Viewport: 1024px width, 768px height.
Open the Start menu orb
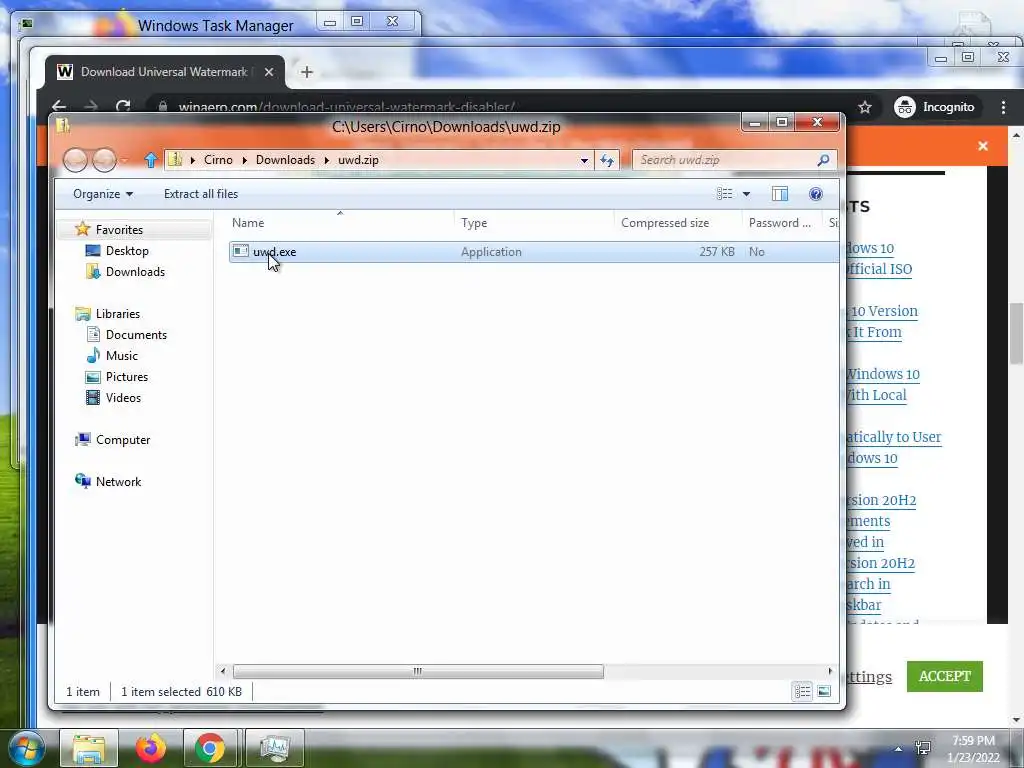coord(27,749)
